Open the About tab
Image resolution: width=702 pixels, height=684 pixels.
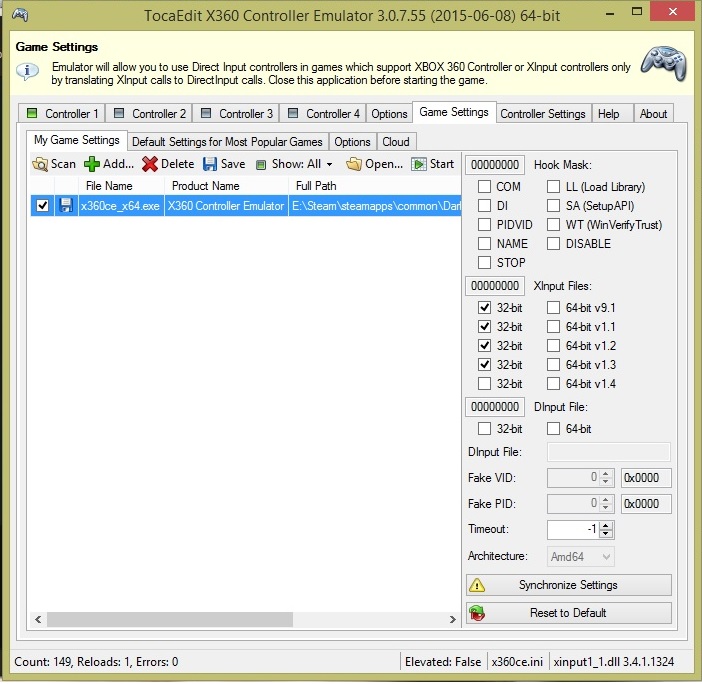pos(653,113)
